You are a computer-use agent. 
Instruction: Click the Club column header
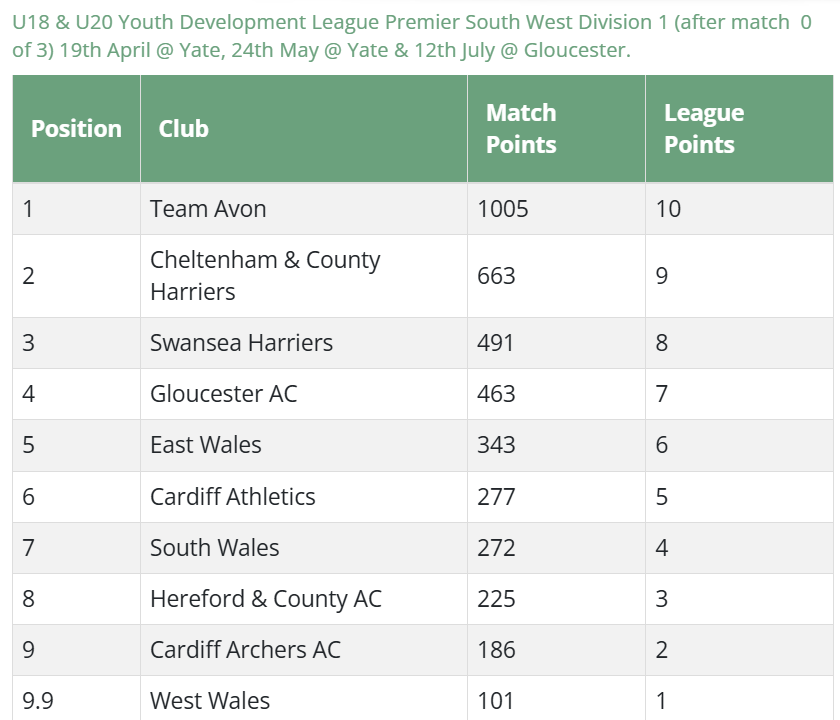[184, 129]
